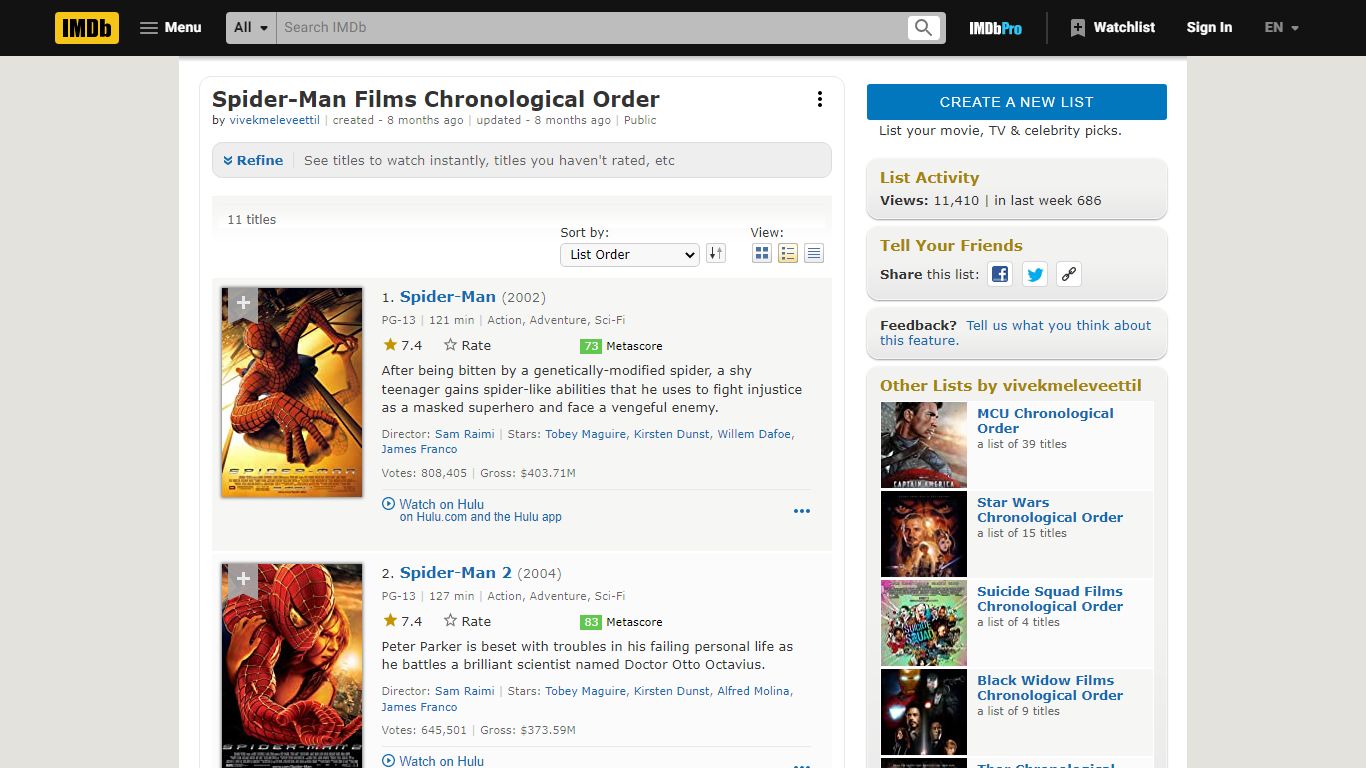Open the Suicide Squad list thumbnail

924,623
